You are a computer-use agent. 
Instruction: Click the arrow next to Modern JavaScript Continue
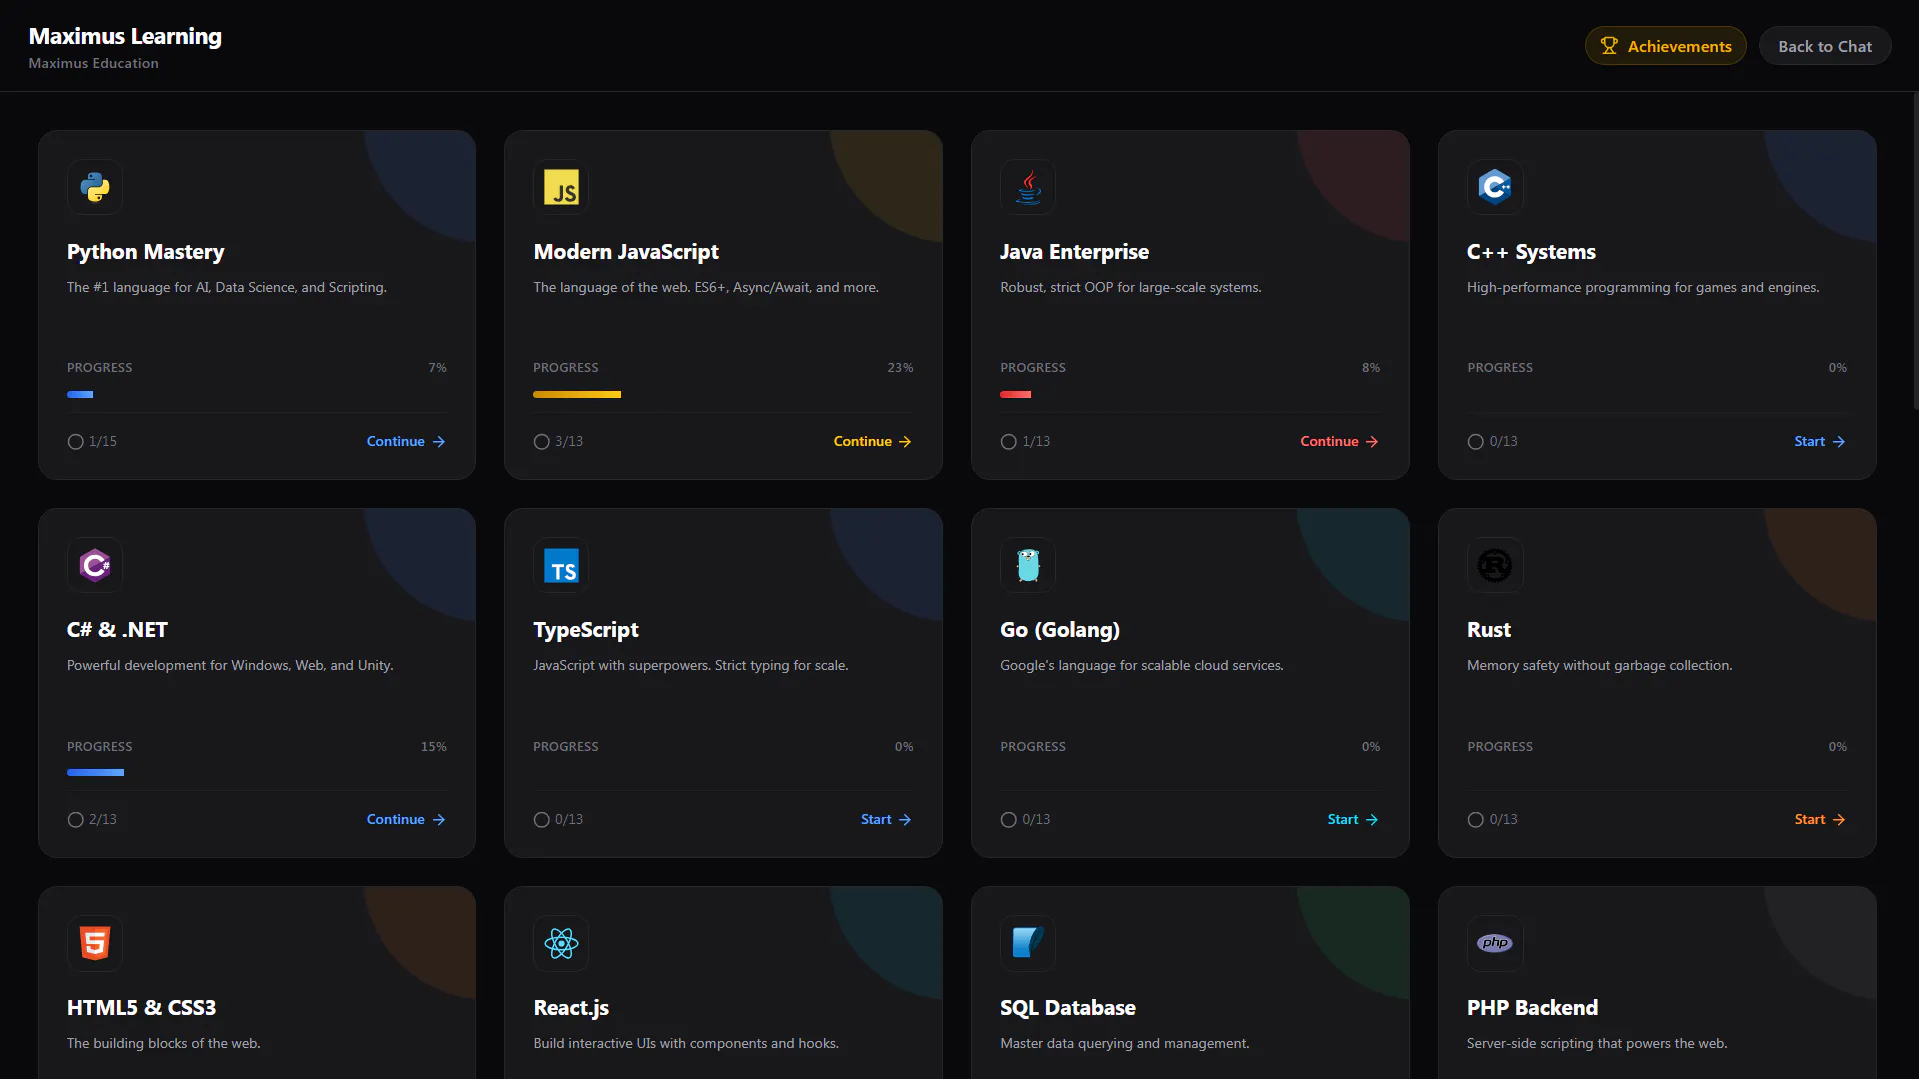pyautogui.click(x=905, y=441)
